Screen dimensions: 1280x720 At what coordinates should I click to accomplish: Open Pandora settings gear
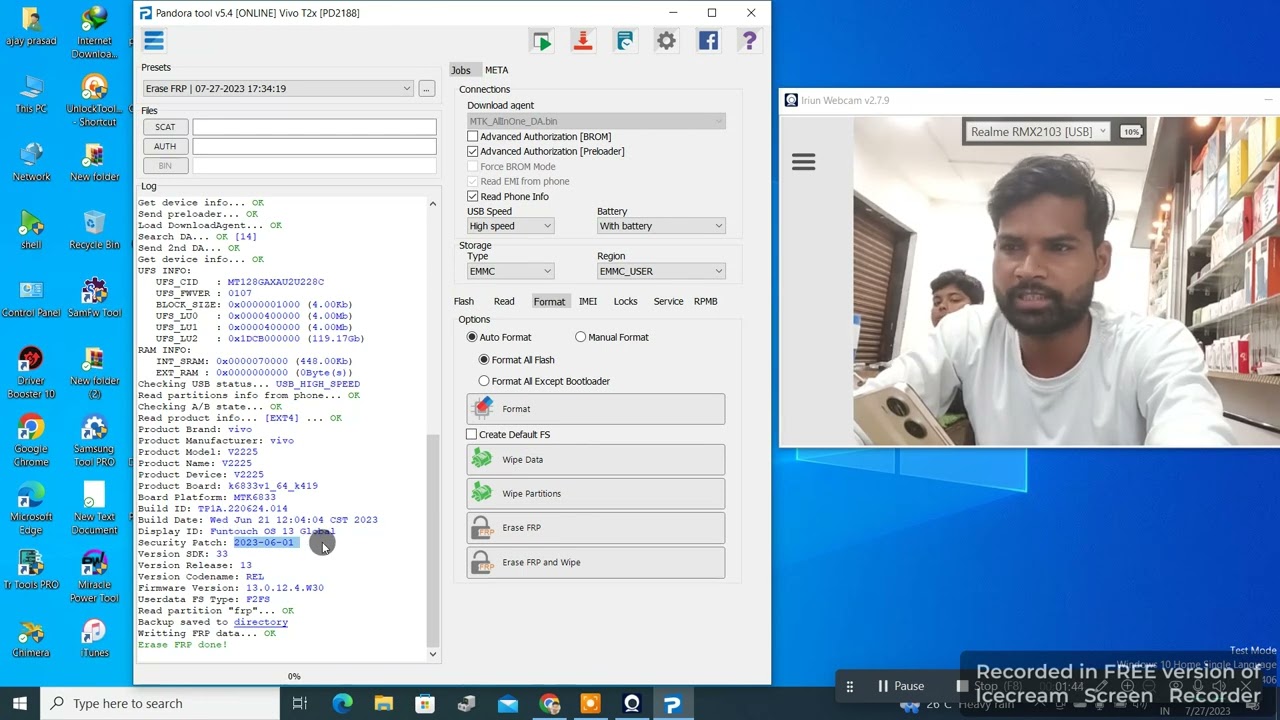[666, 41]
